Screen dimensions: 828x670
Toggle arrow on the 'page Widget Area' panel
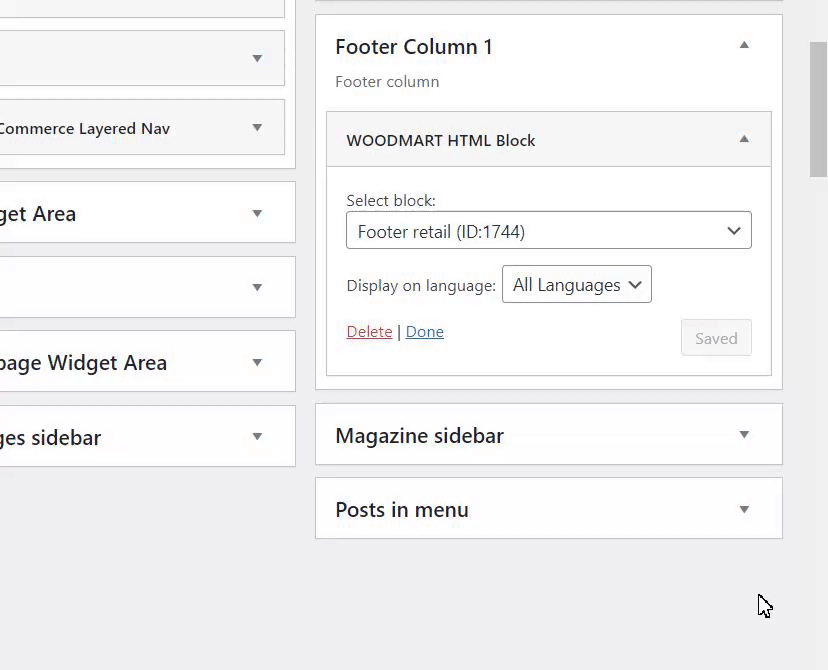(x=257, y=362)
